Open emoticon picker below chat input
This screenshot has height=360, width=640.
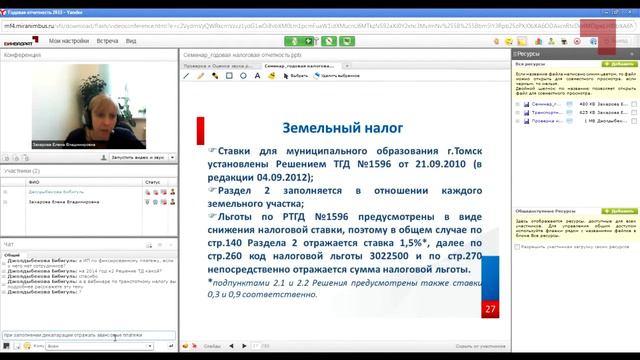tap(27, 346)
